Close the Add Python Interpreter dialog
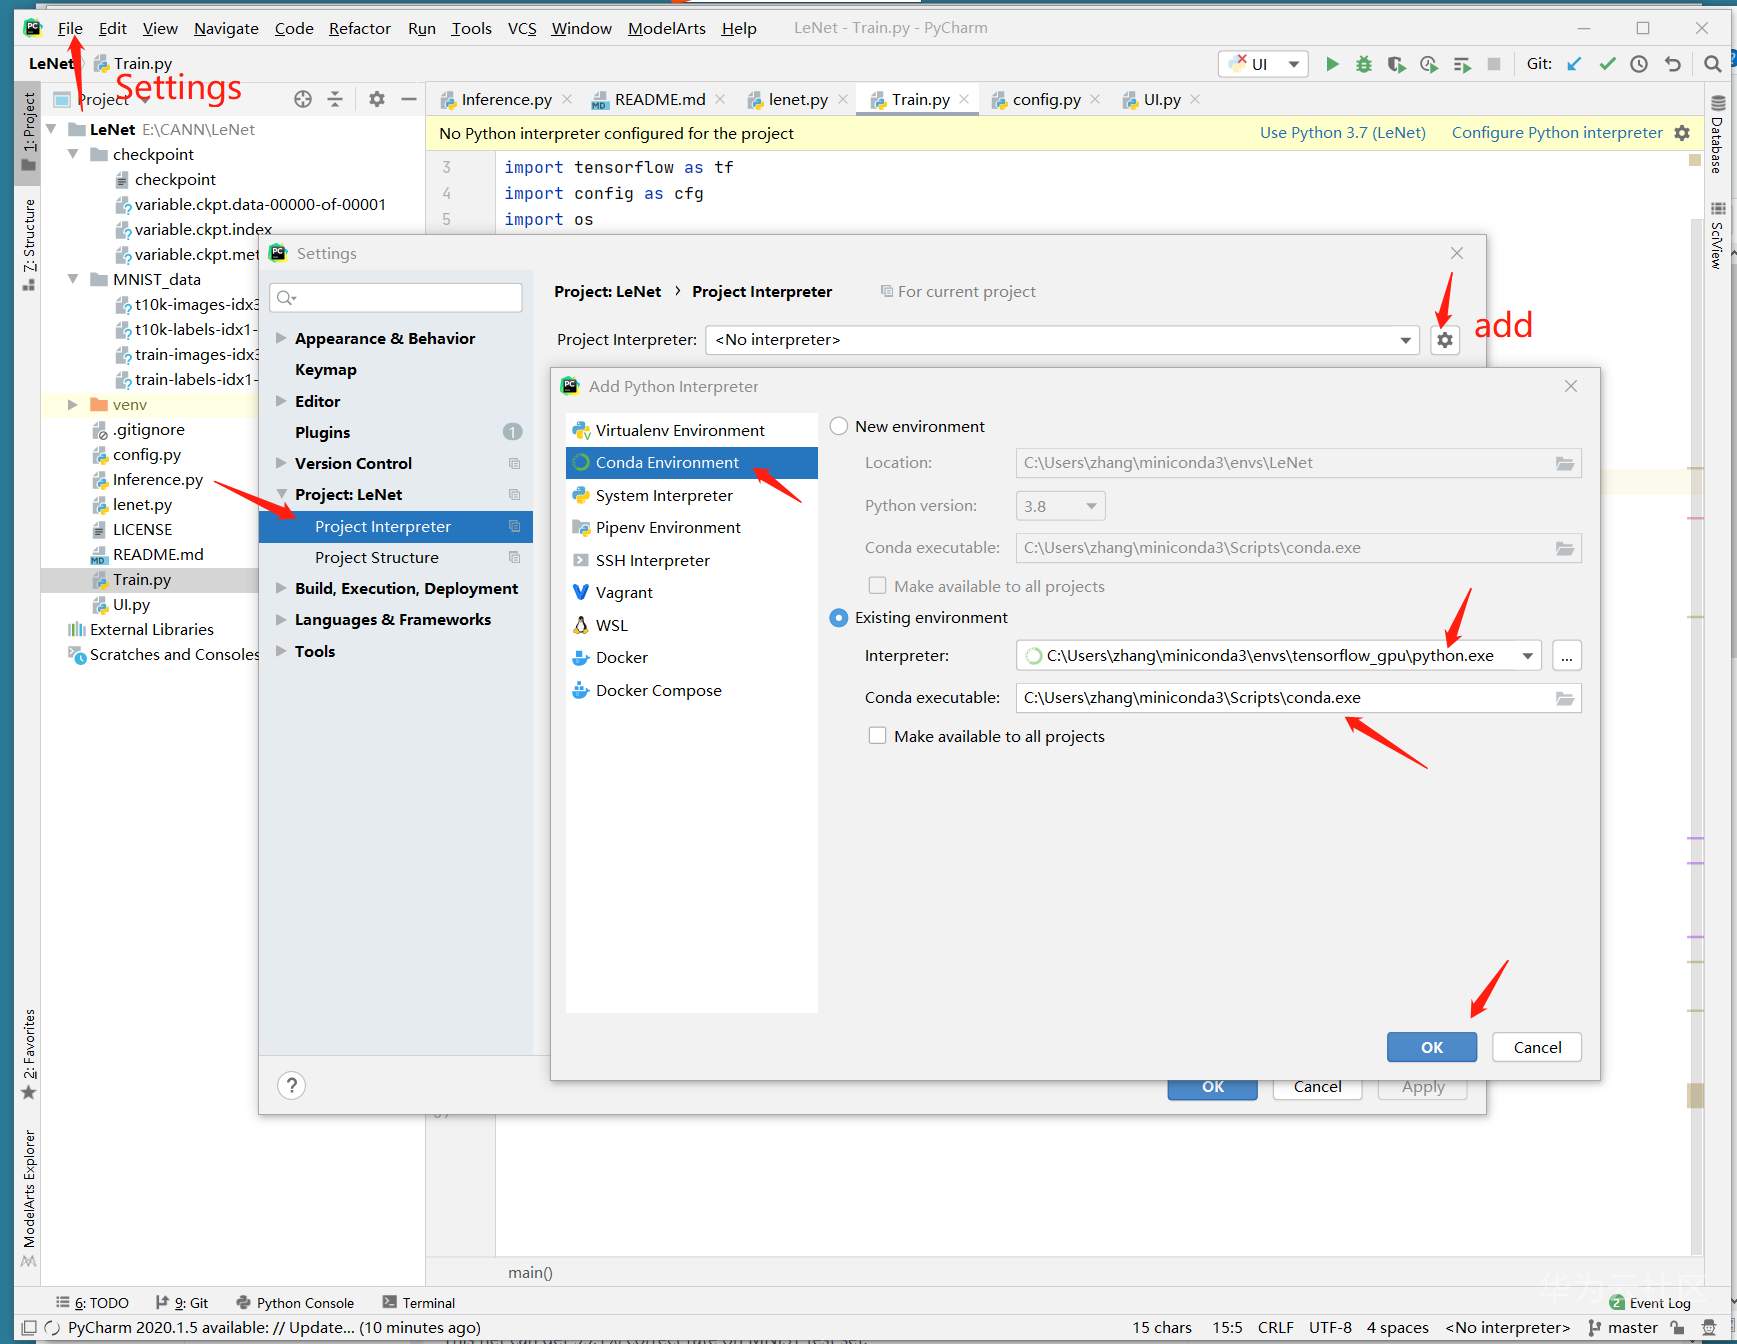 [x=1571, y=386]
